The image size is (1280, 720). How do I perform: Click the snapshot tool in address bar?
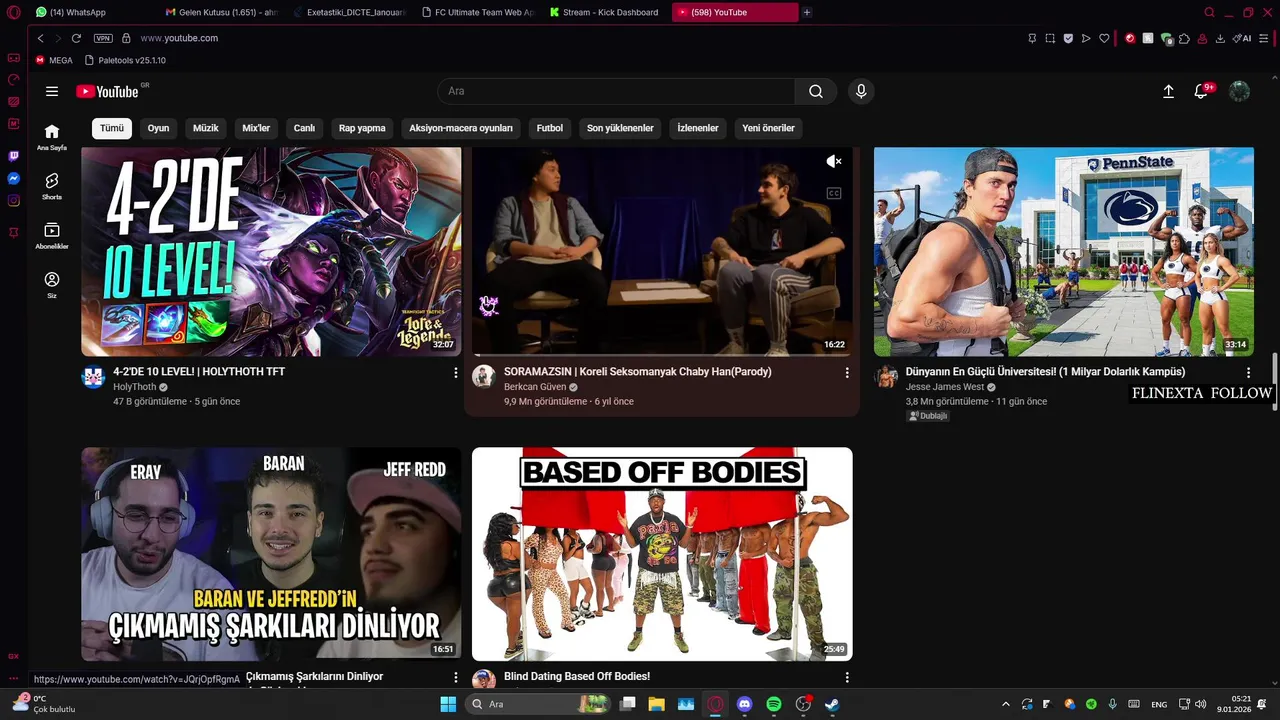point(1050,38)
